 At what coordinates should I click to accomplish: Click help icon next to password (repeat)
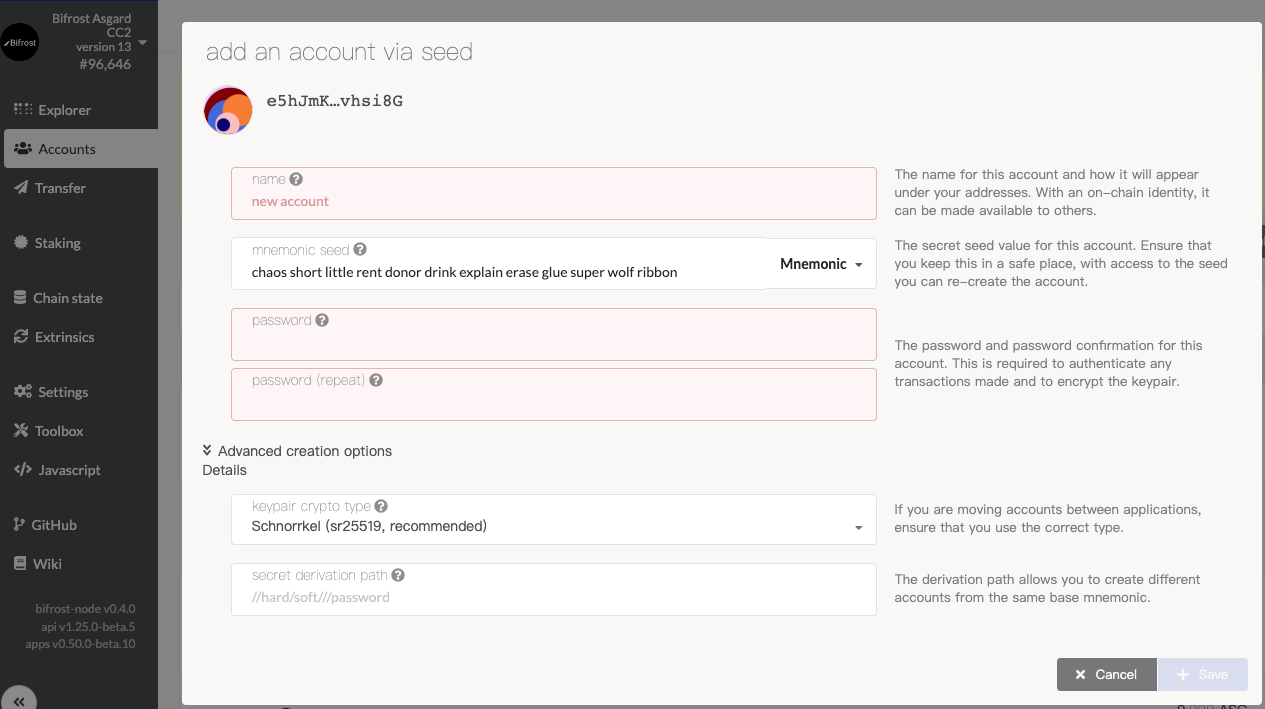pos(376,381)
